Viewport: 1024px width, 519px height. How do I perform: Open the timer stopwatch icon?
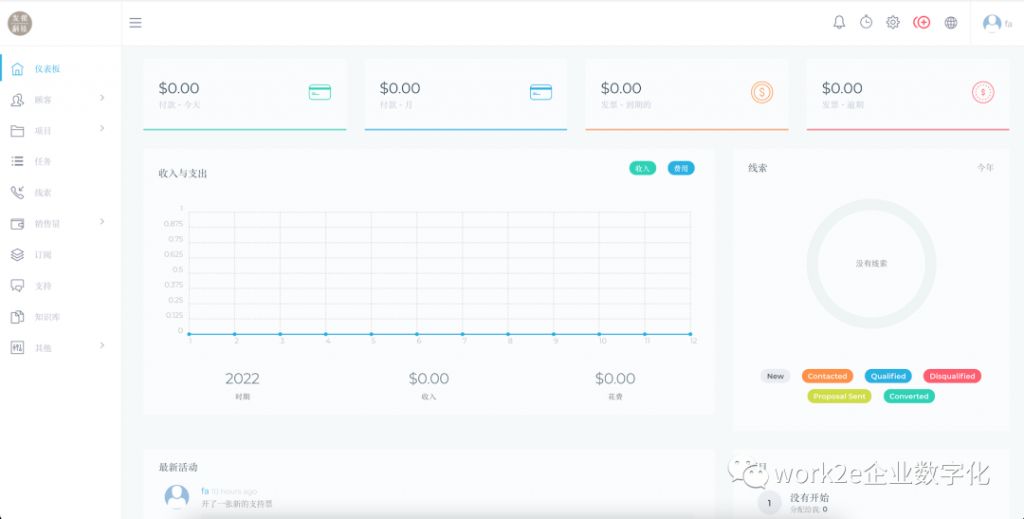(x=866, y=22)
